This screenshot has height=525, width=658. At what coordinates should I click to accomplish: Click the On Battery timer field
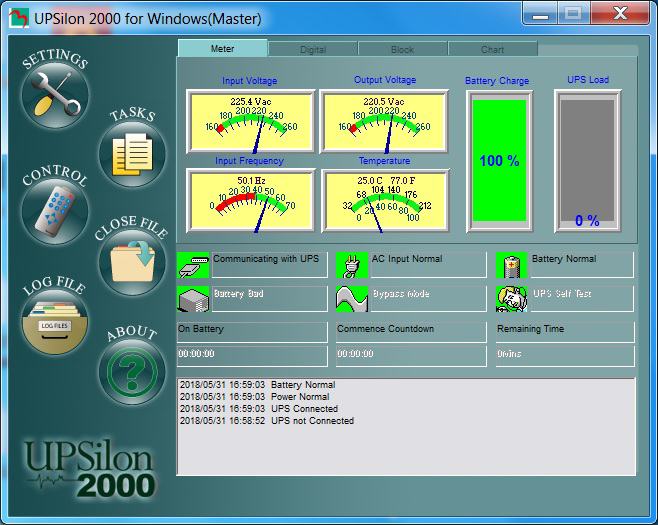pos(252,356)
